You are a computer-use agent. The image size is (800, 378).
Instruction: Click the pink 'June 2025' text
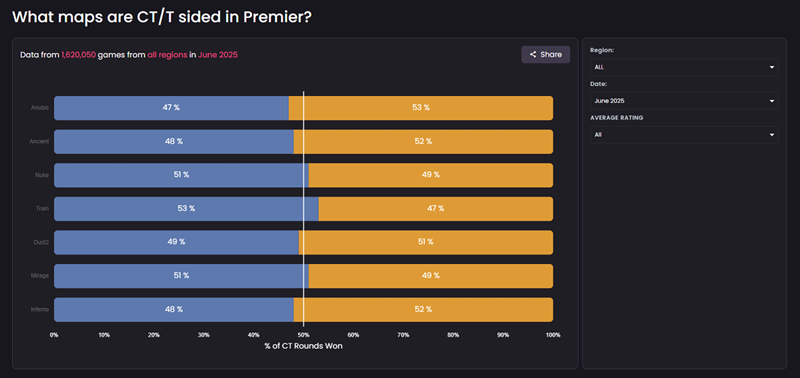218,55
